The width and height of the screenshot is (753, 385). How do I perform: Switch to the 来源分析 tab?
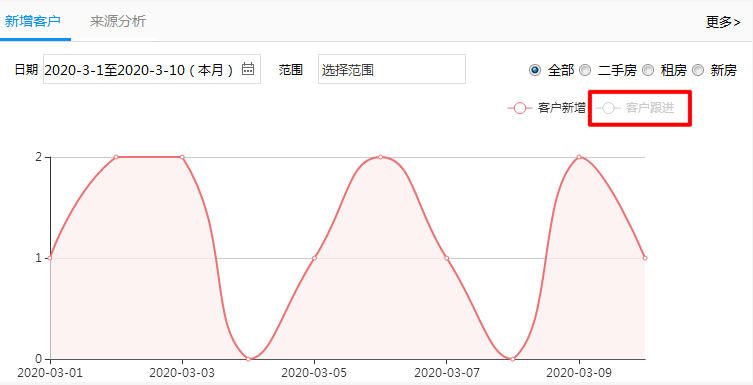118,21
